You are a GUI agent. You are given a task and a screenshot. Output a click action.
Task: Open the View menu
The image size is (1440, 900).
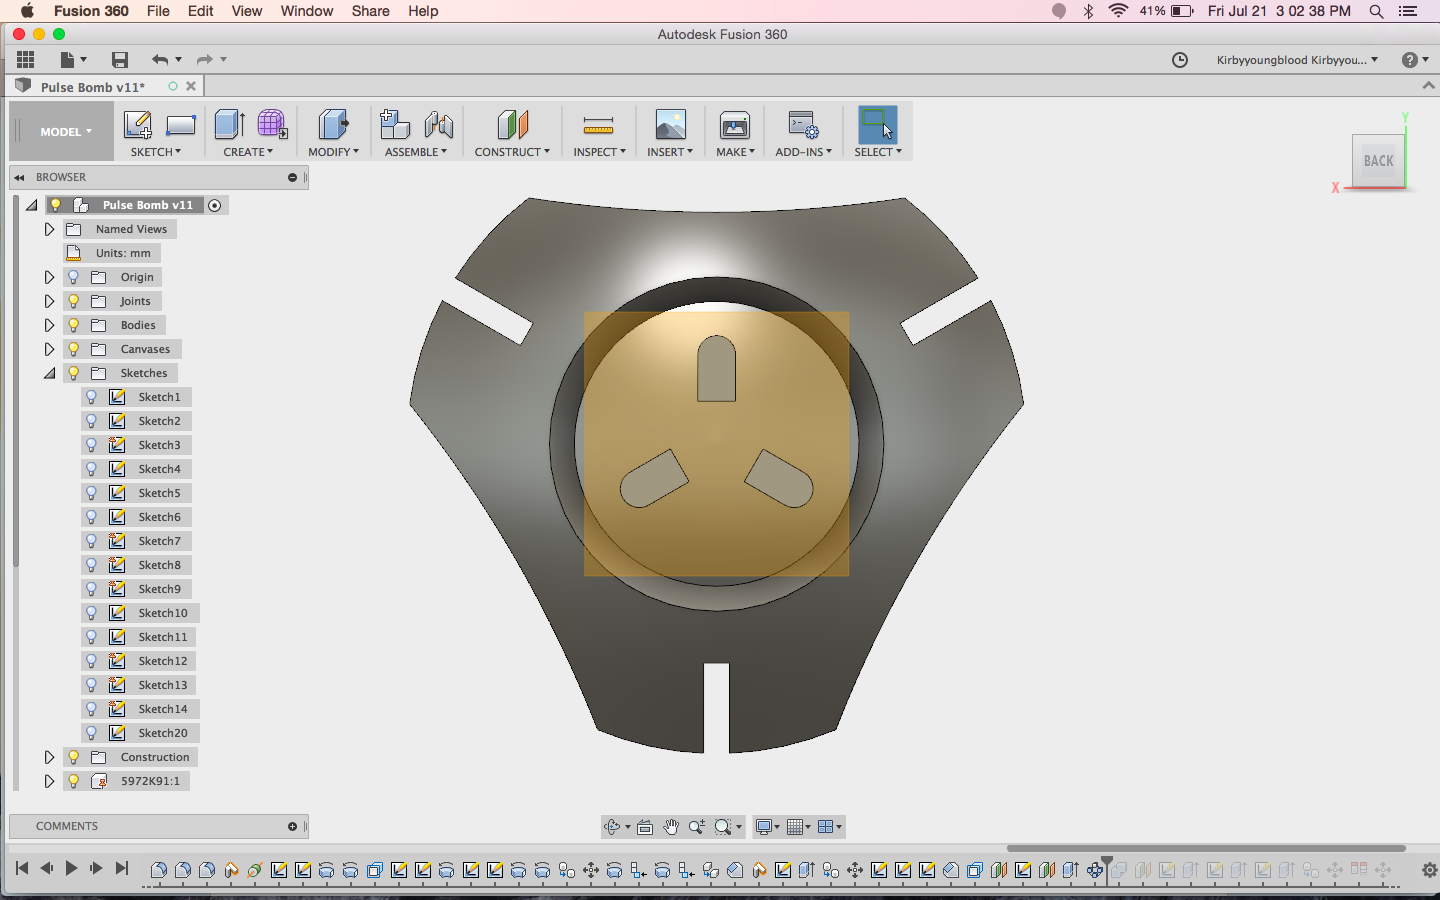pos(247,11)
